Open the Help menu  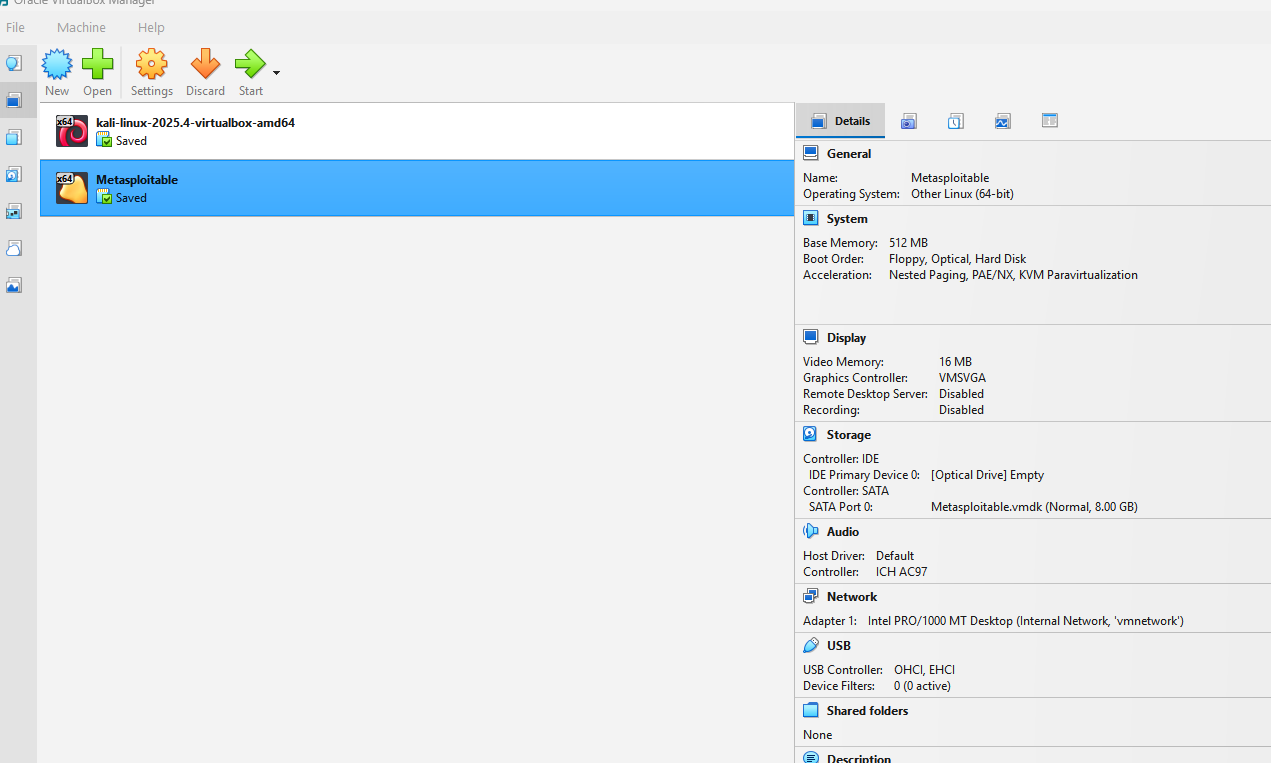click(x=151, y=27)
